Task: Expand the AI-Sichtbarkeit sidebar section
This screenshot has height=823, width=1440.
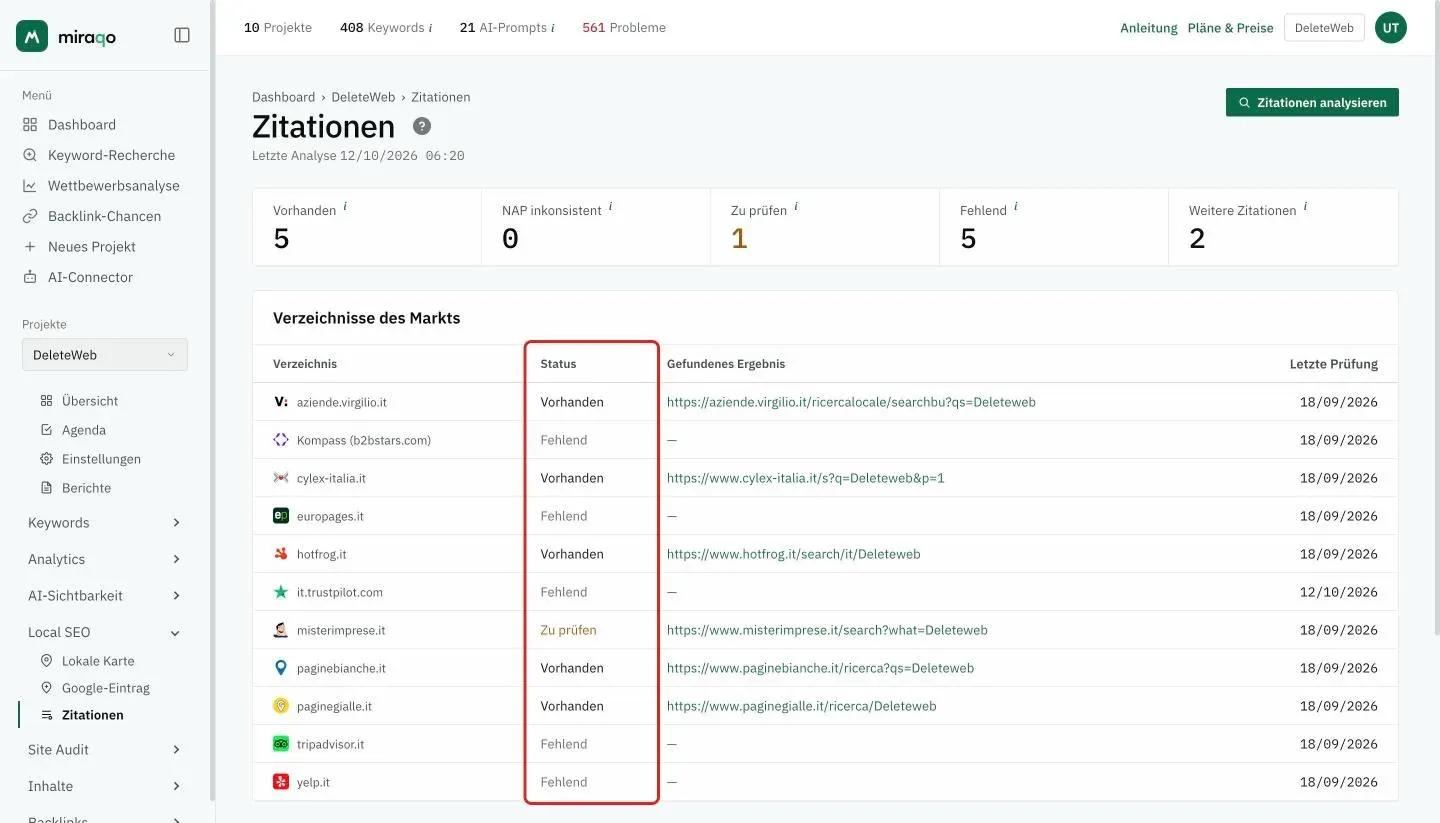Action: 105,596
